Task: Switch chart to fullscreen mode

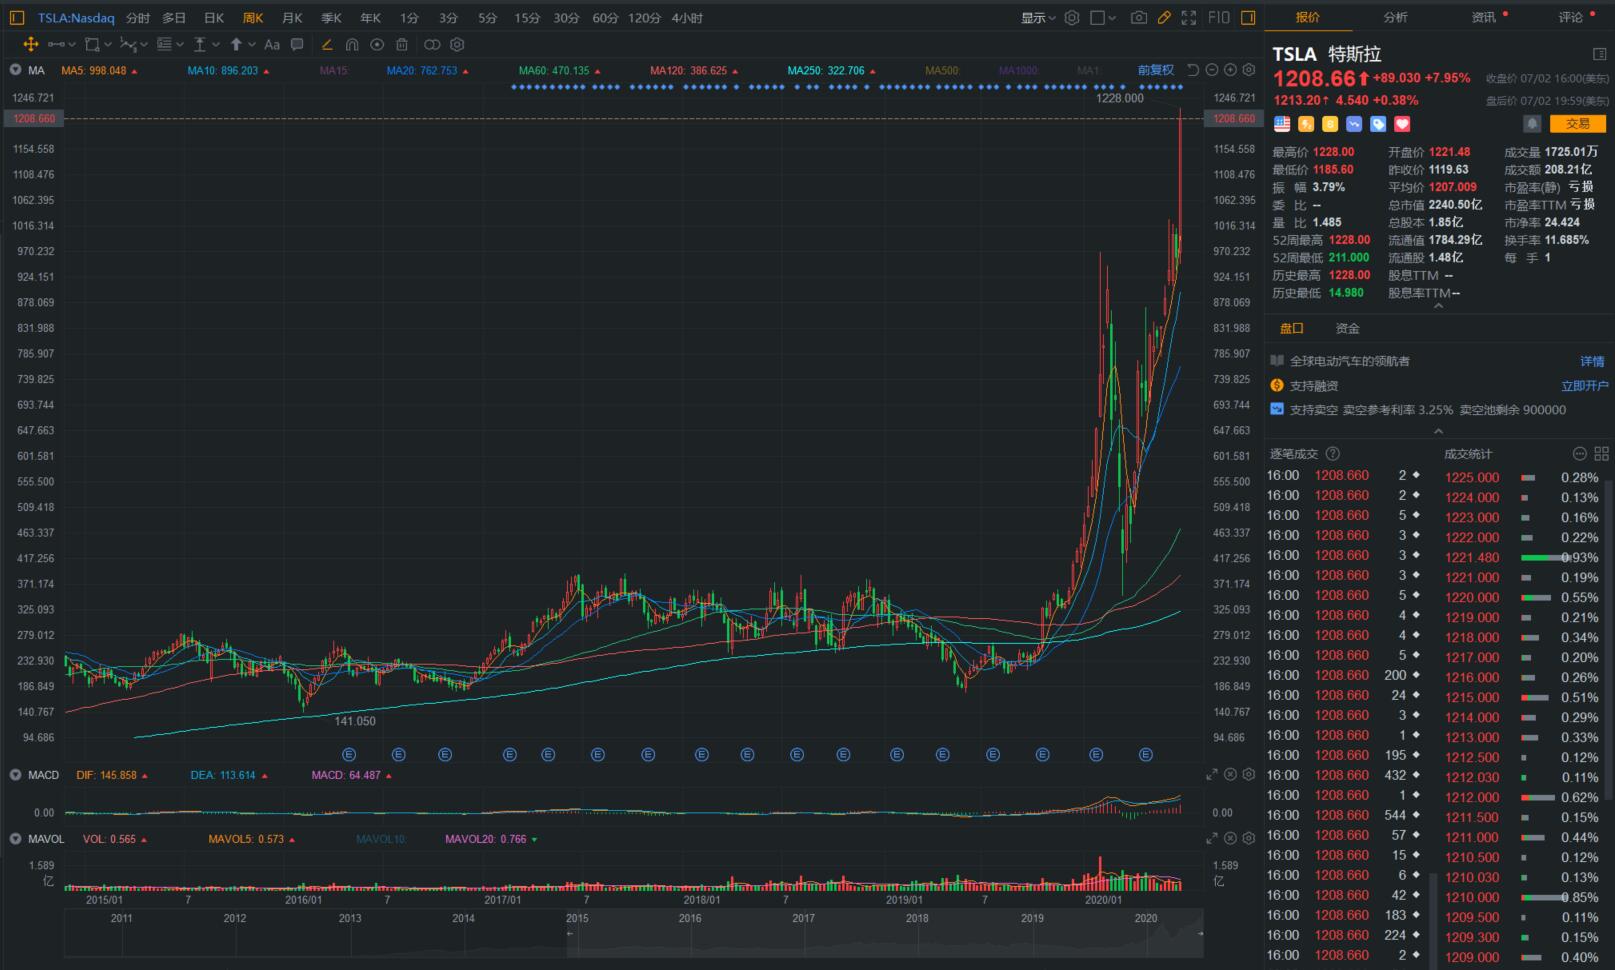Action: pos(1189,18)
